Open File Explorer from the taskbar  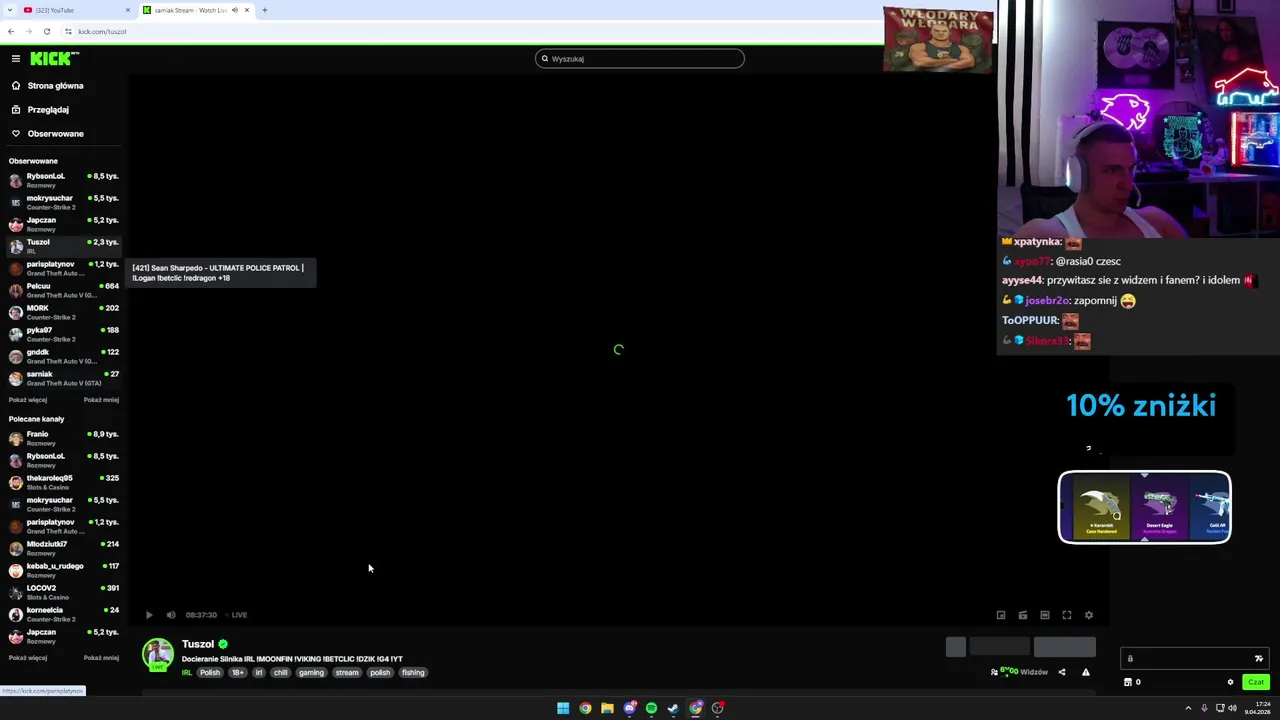[607, 708]
